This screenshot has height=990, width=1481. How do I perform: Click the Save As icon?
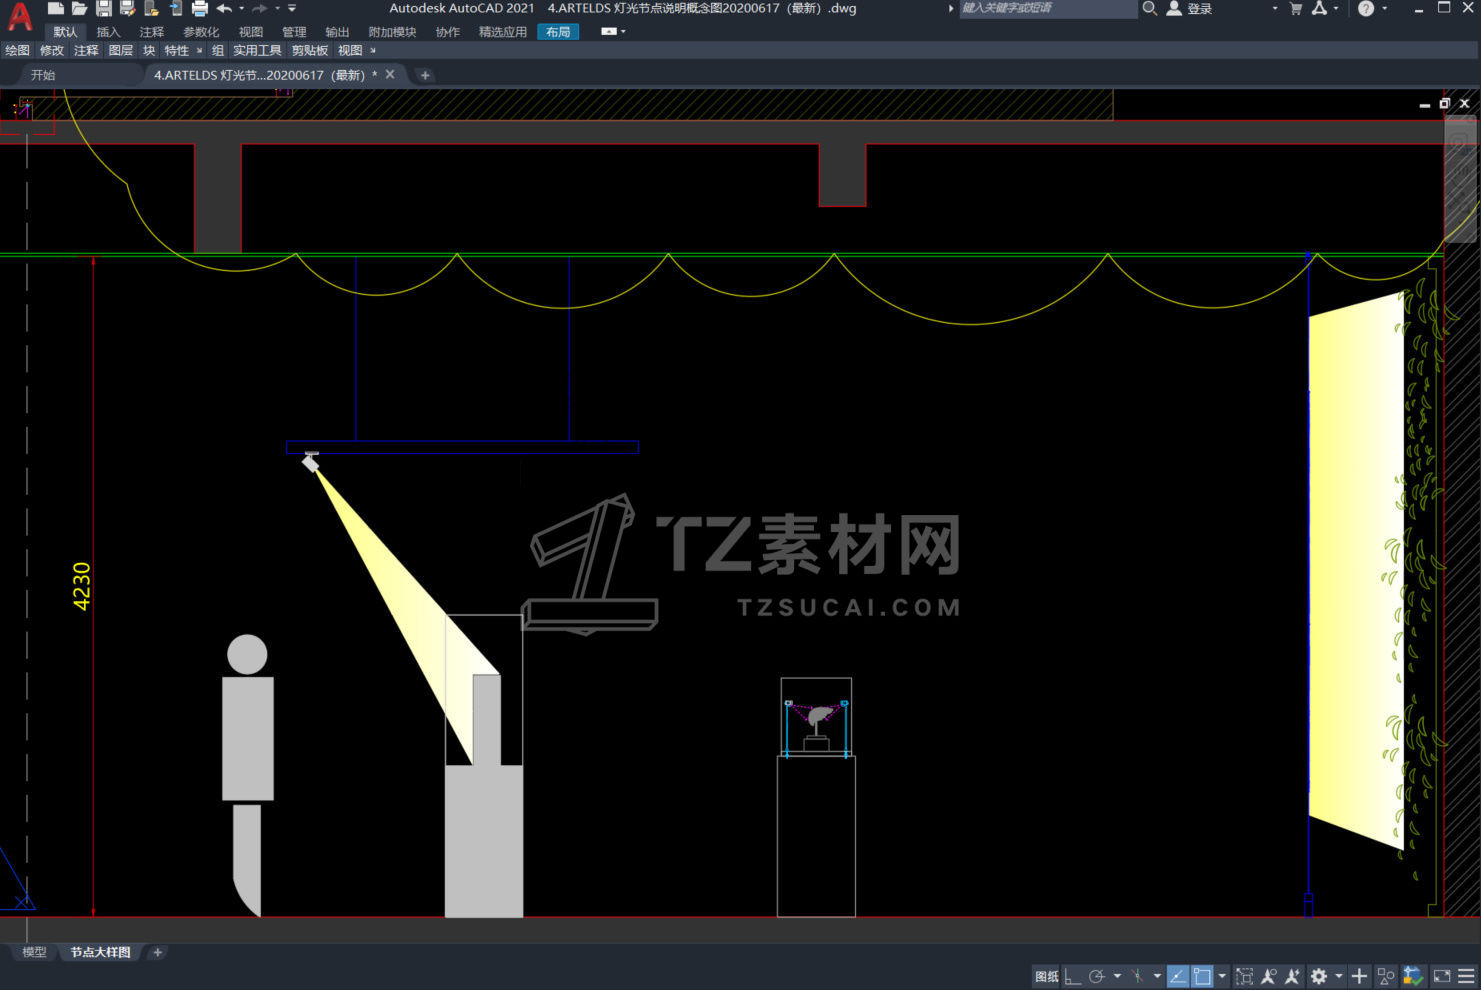(128, 8)
